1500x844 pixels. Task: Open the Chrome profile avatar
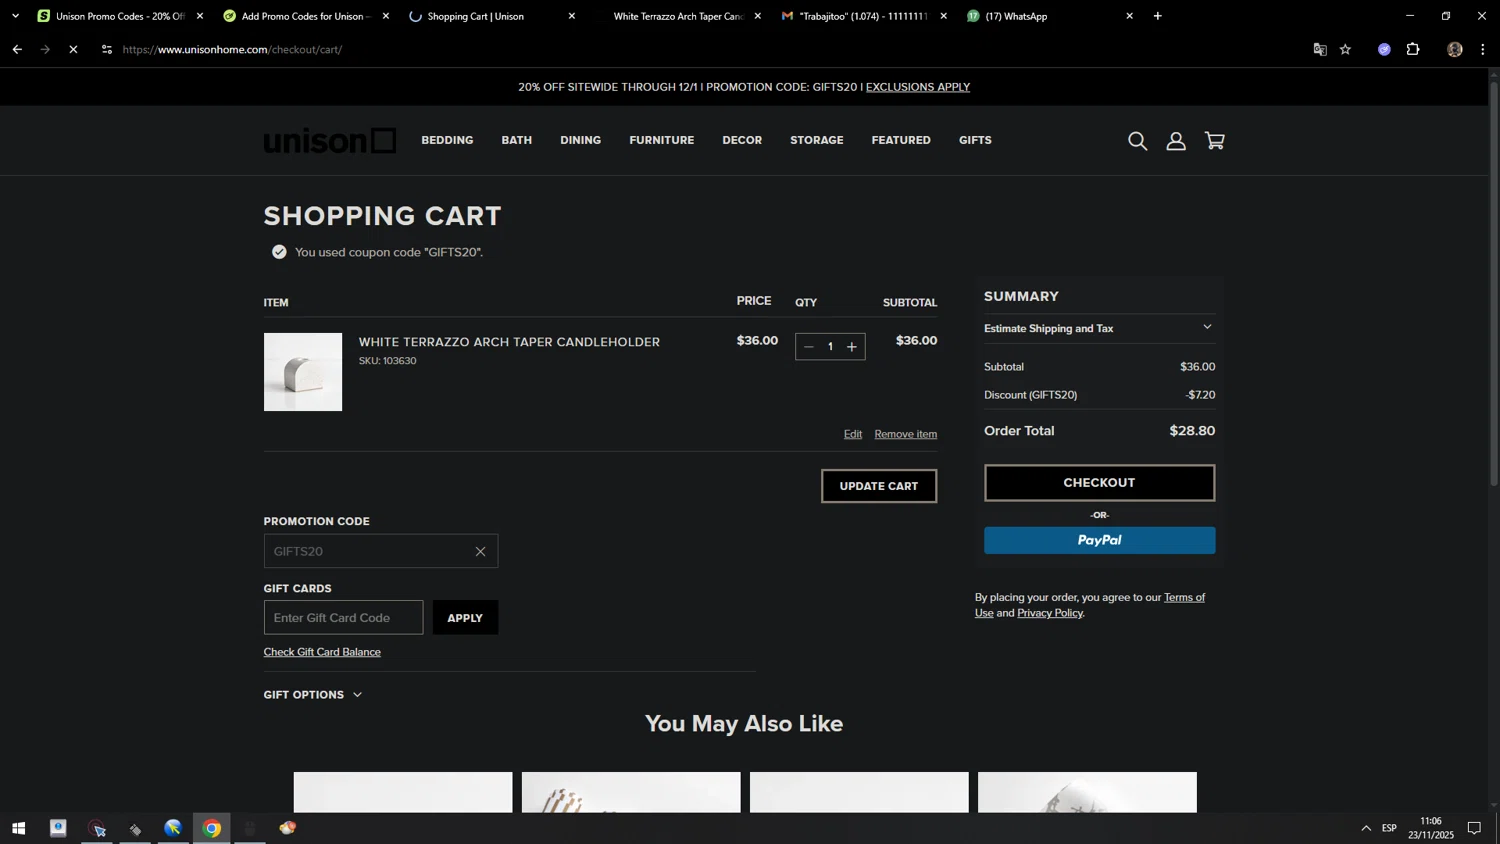1455,49
